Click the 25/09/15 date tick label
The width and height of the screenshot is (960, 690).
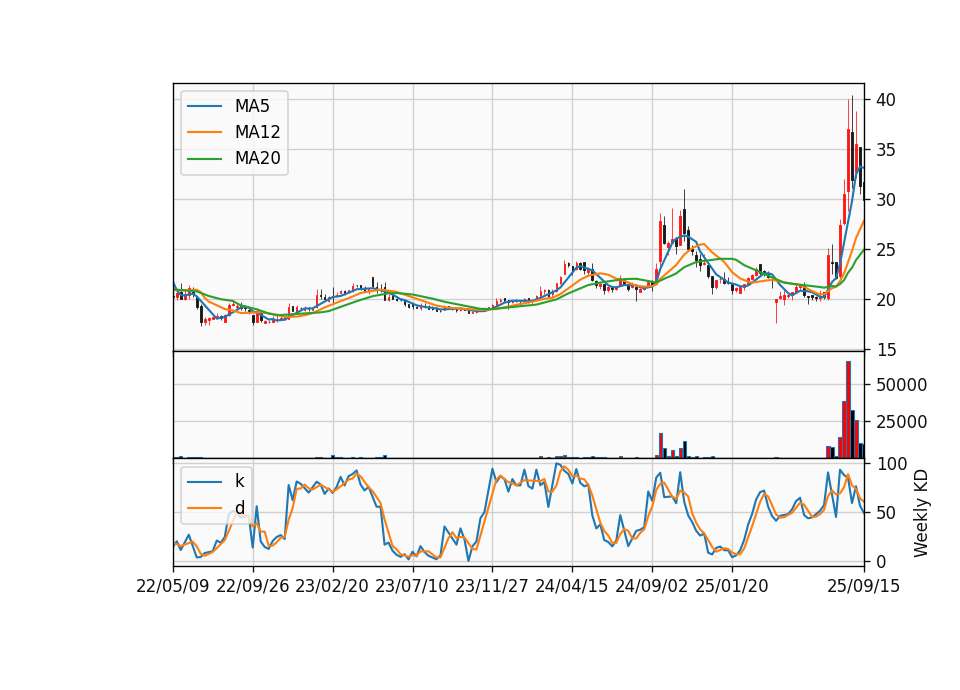863,586
